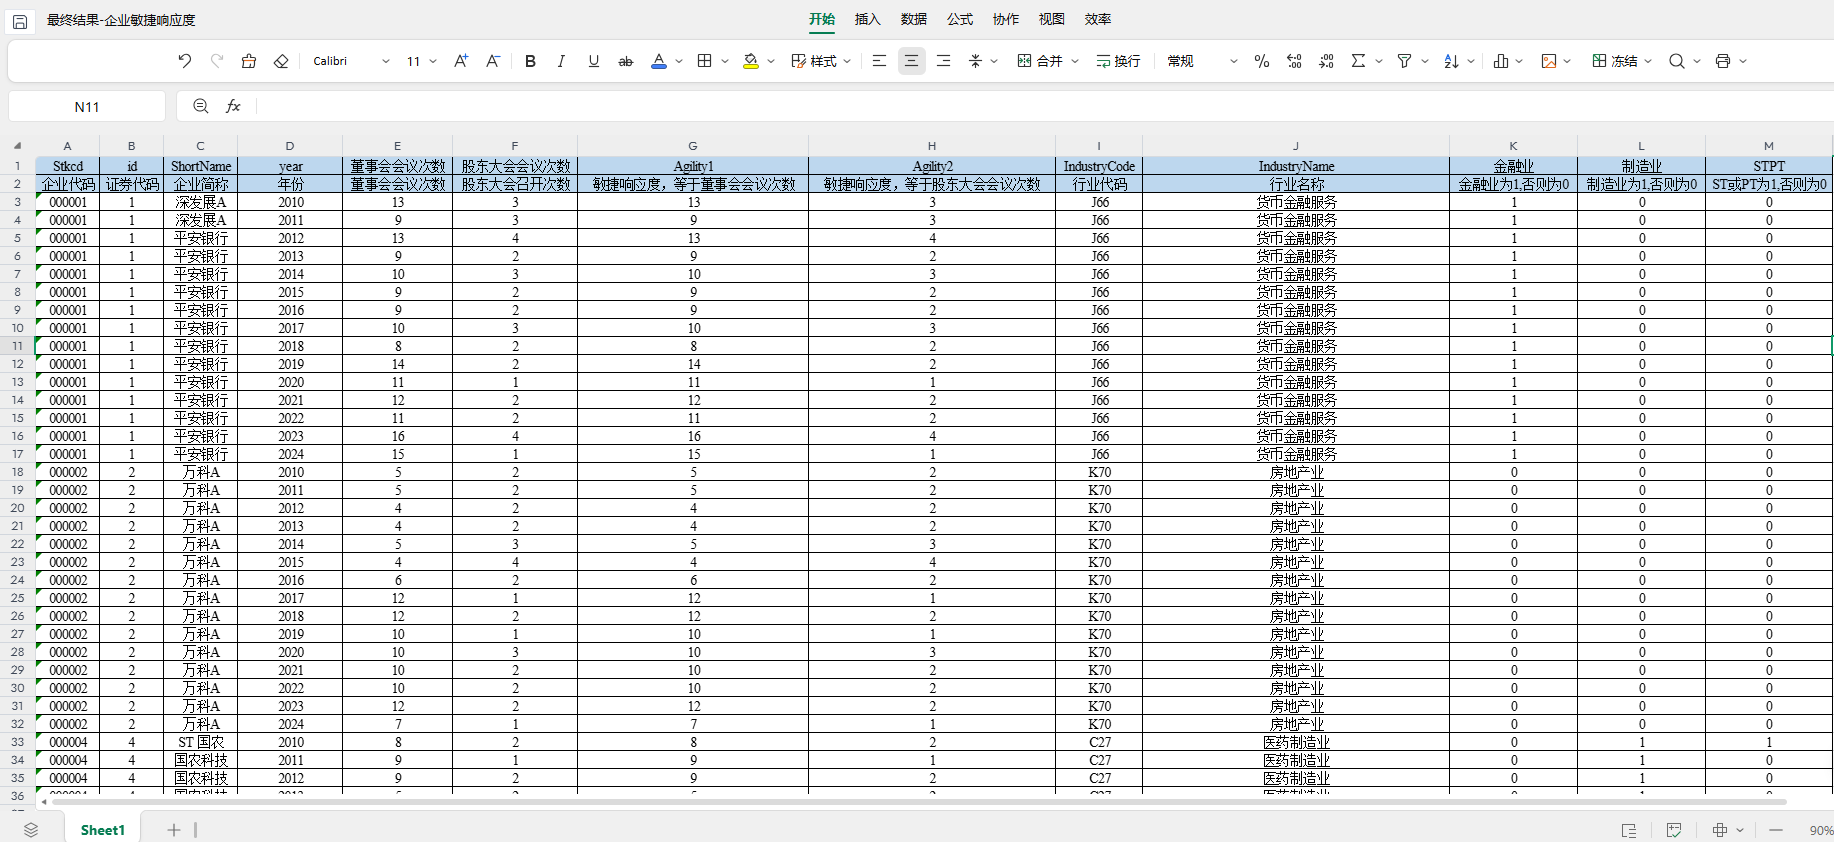Click the vertical alignment icon

pos(976,61)
